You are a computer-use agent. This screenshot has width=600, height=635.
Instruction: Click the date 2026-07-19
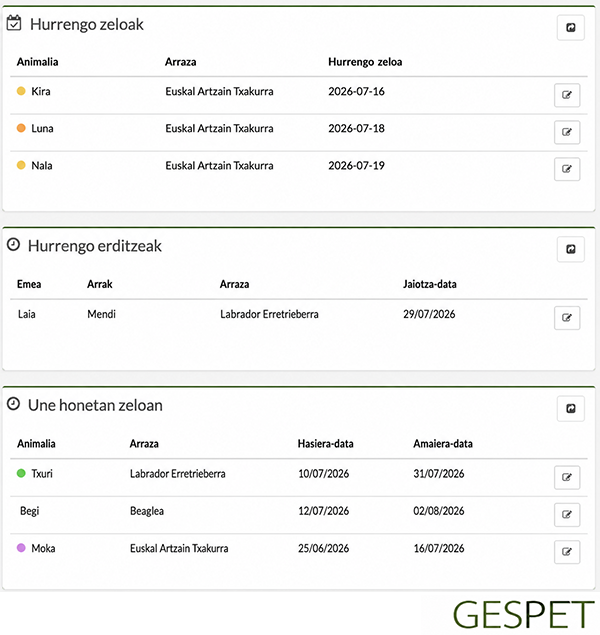coord(356,166)
